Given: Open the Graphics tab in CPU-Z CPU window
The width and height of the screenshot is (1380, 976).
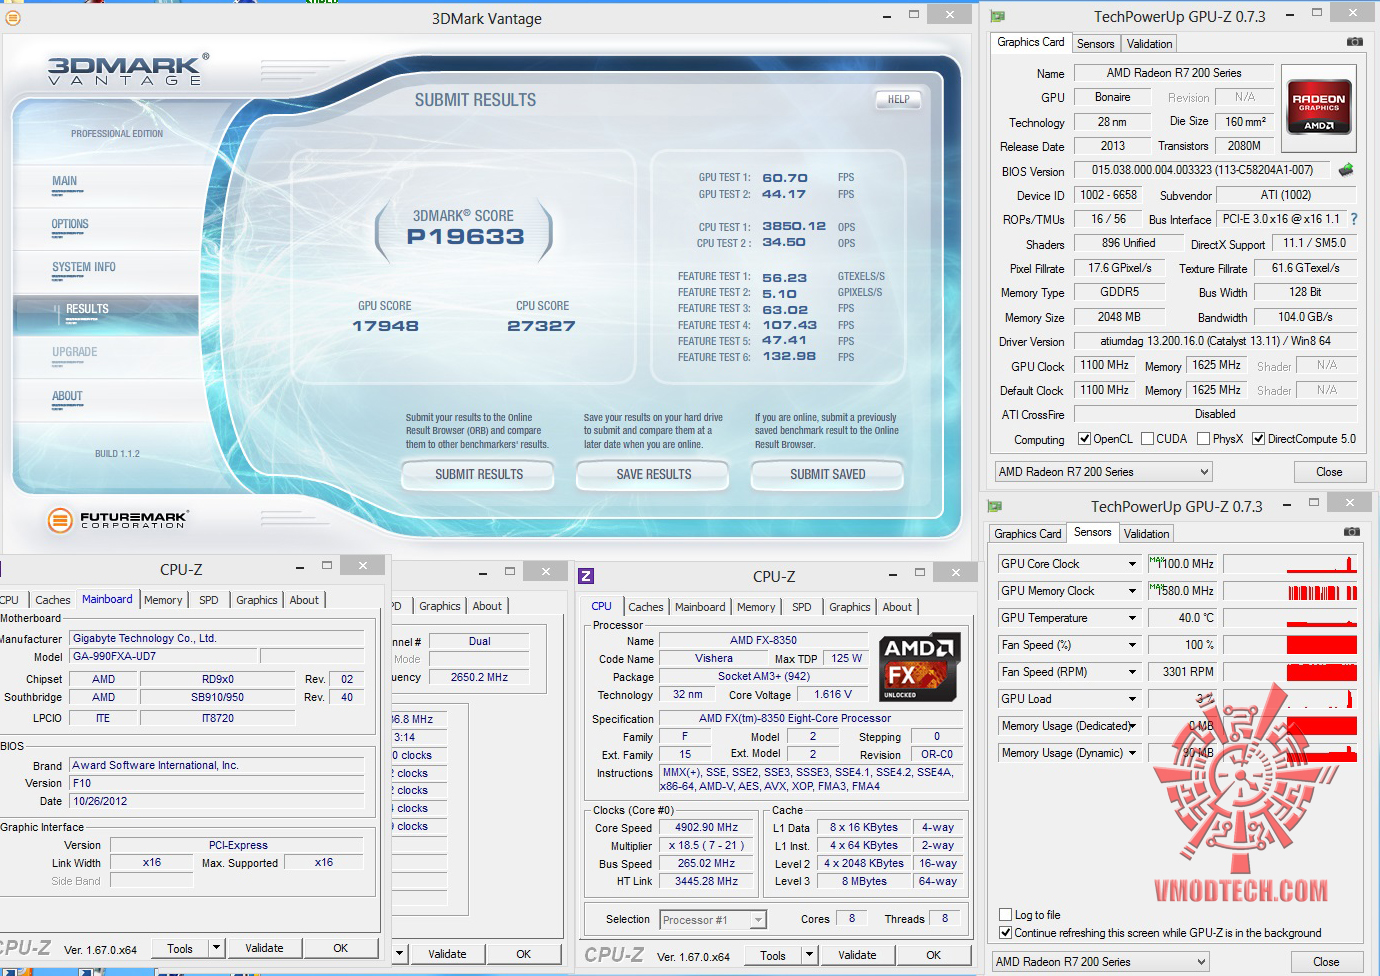Looking at the screenshot, I should pos(849,607).
